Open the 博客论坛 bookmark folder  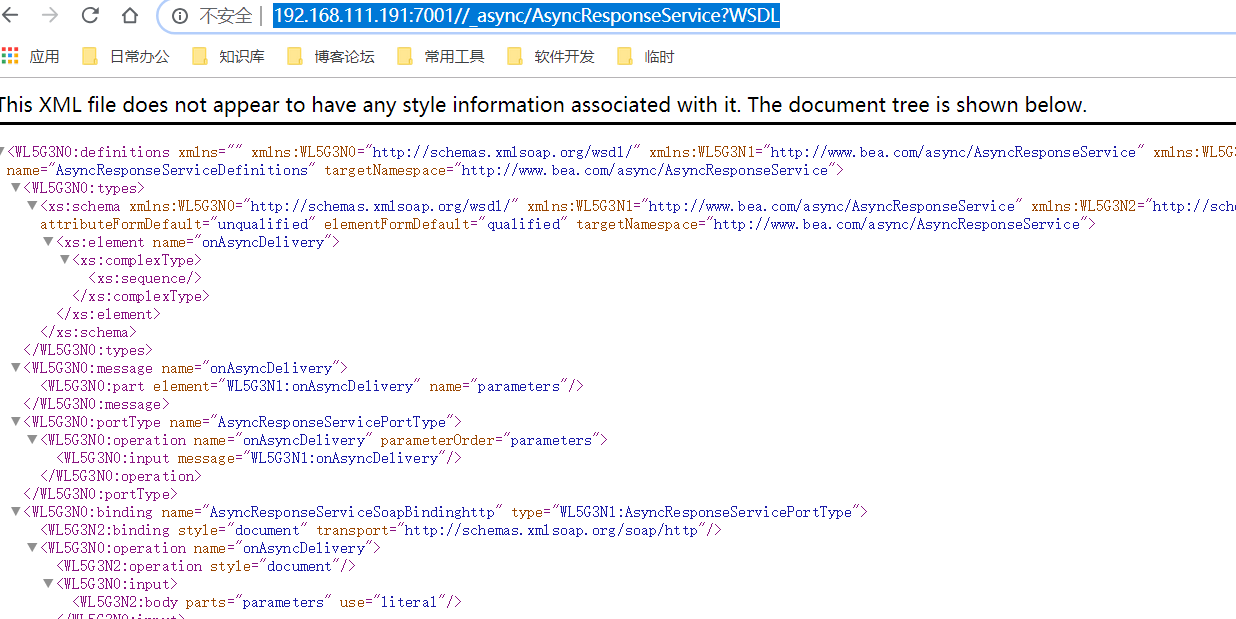coord(331,56)
